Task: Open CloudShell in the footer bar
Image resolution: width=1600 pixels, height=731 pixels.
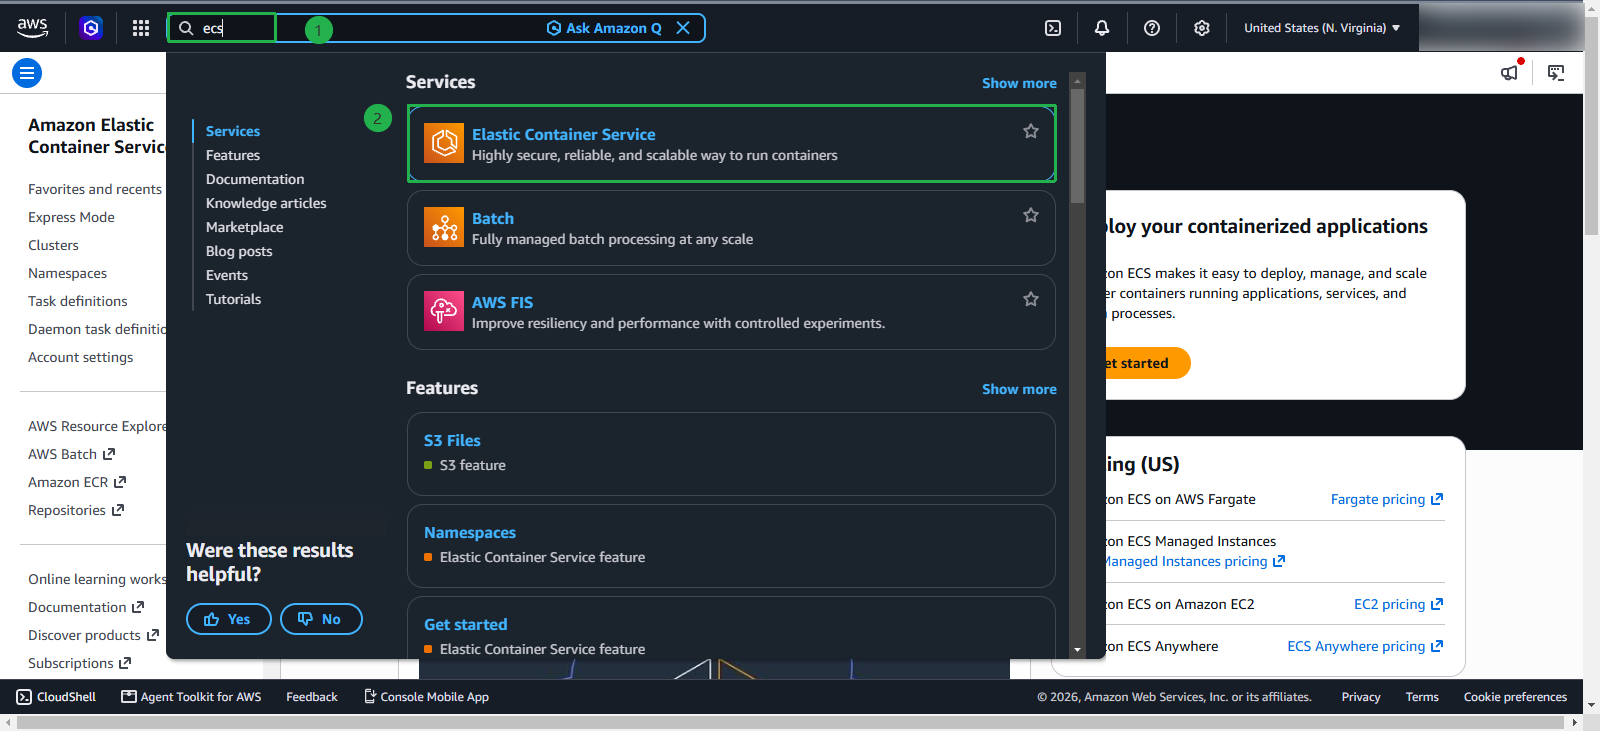Action: [x=56, y=697]
